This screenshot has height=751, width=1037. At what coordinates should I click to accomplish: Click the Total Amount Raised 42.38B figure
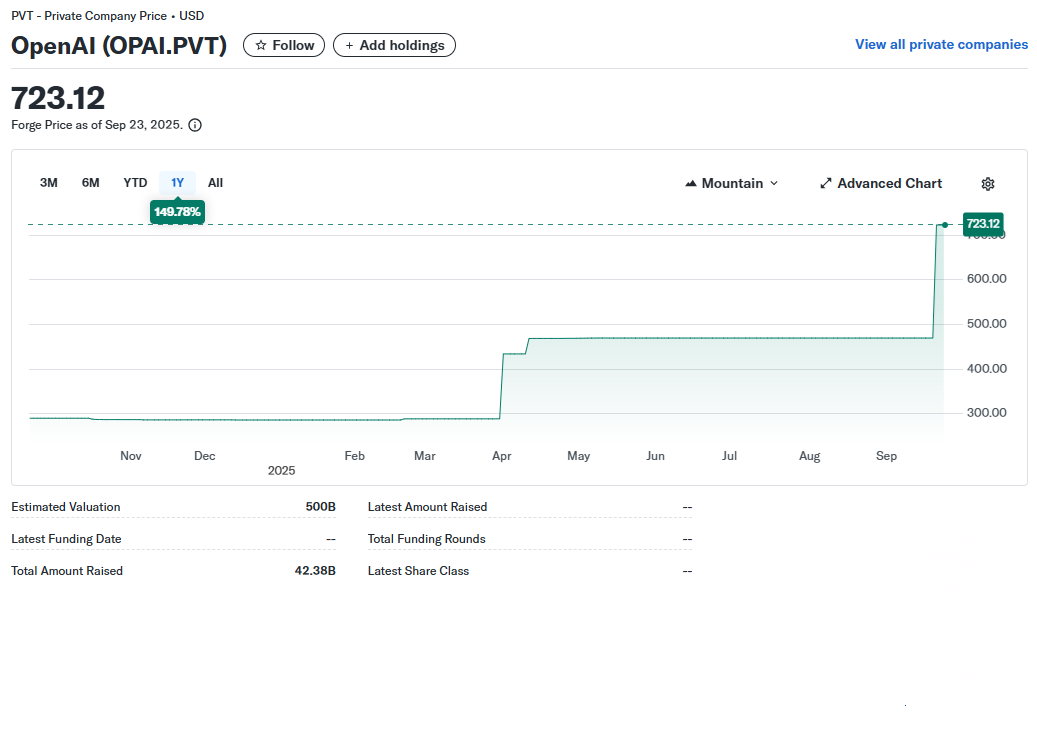(315, 571)
